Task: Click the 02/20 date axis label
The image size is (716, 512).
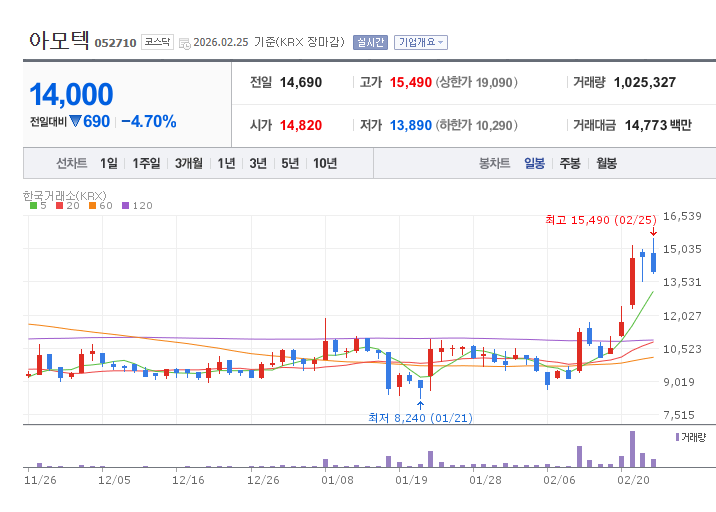Action: [633, 480]
